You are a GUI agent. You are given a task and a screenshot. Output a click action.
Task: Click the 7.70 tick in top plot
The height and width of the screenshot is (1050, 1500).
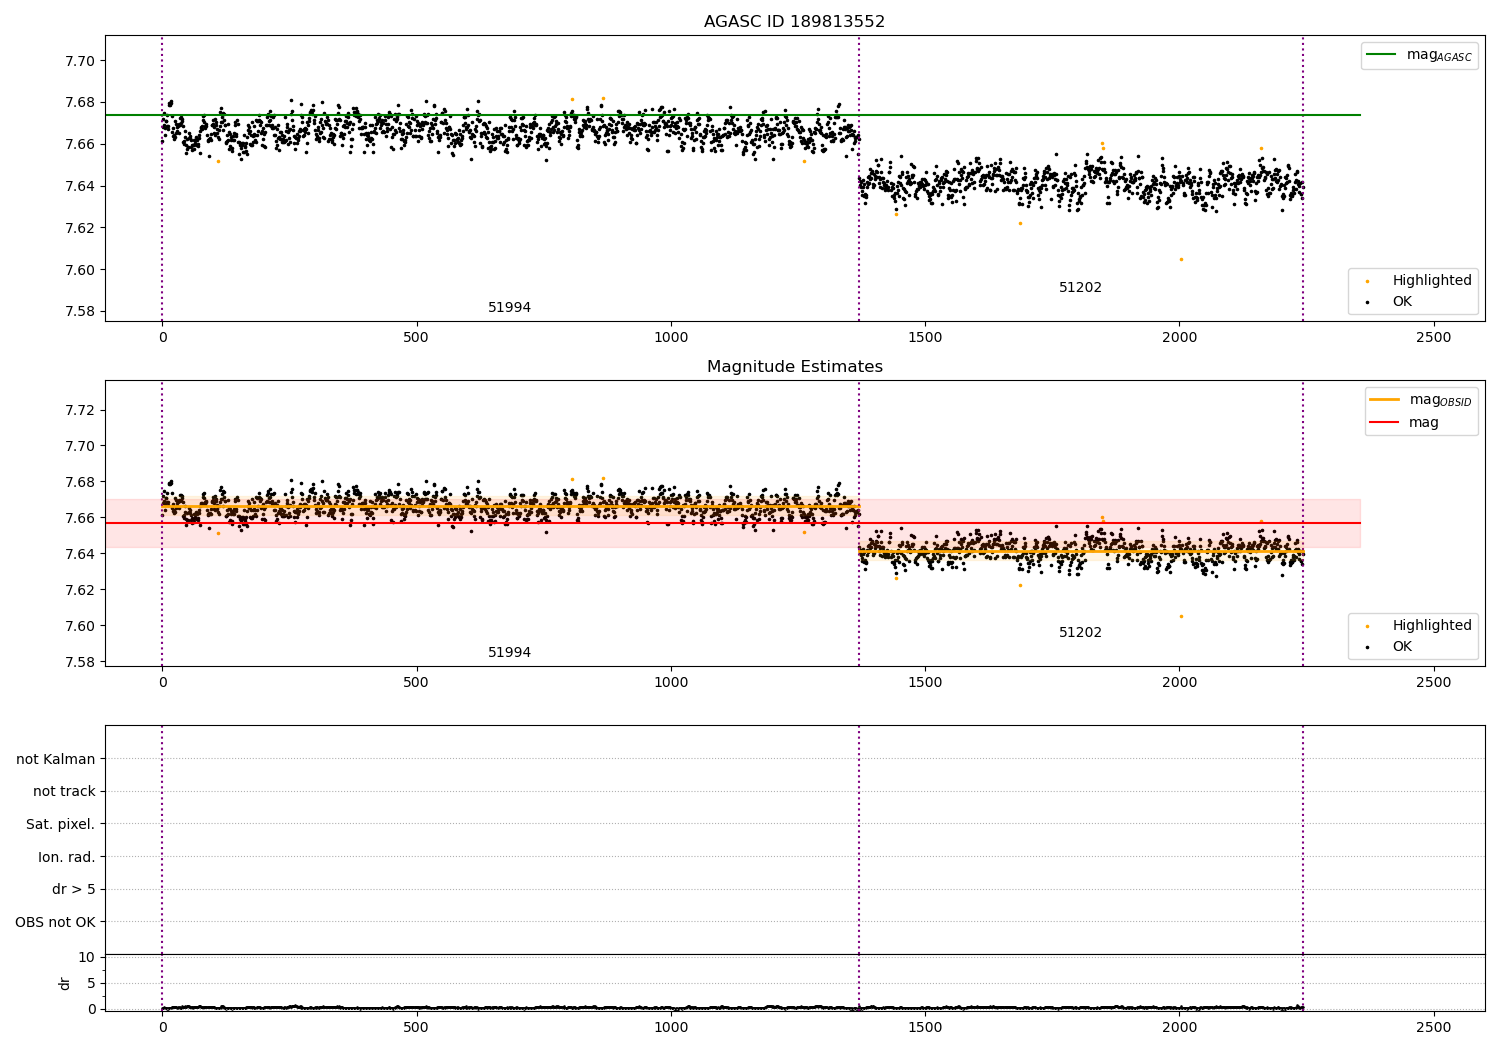pyautogui.click(x=79, y=61)
